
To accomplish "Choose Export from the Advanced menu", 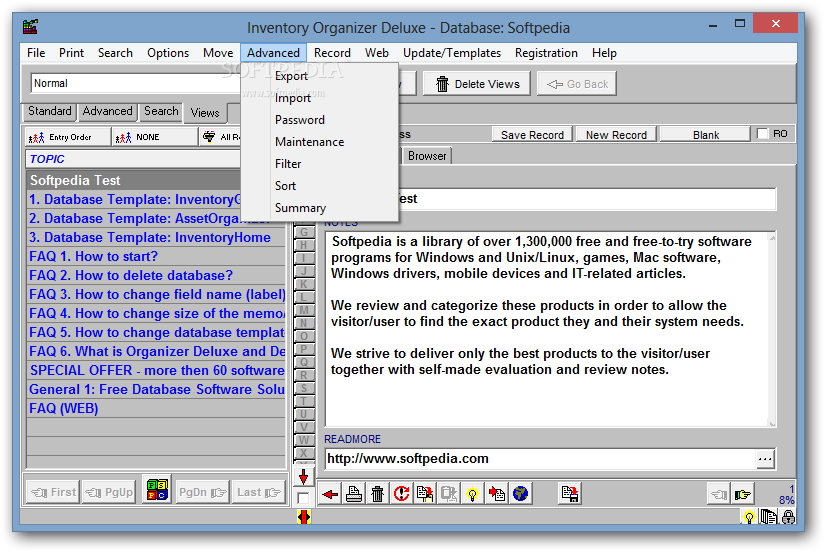I will [291, 76].
